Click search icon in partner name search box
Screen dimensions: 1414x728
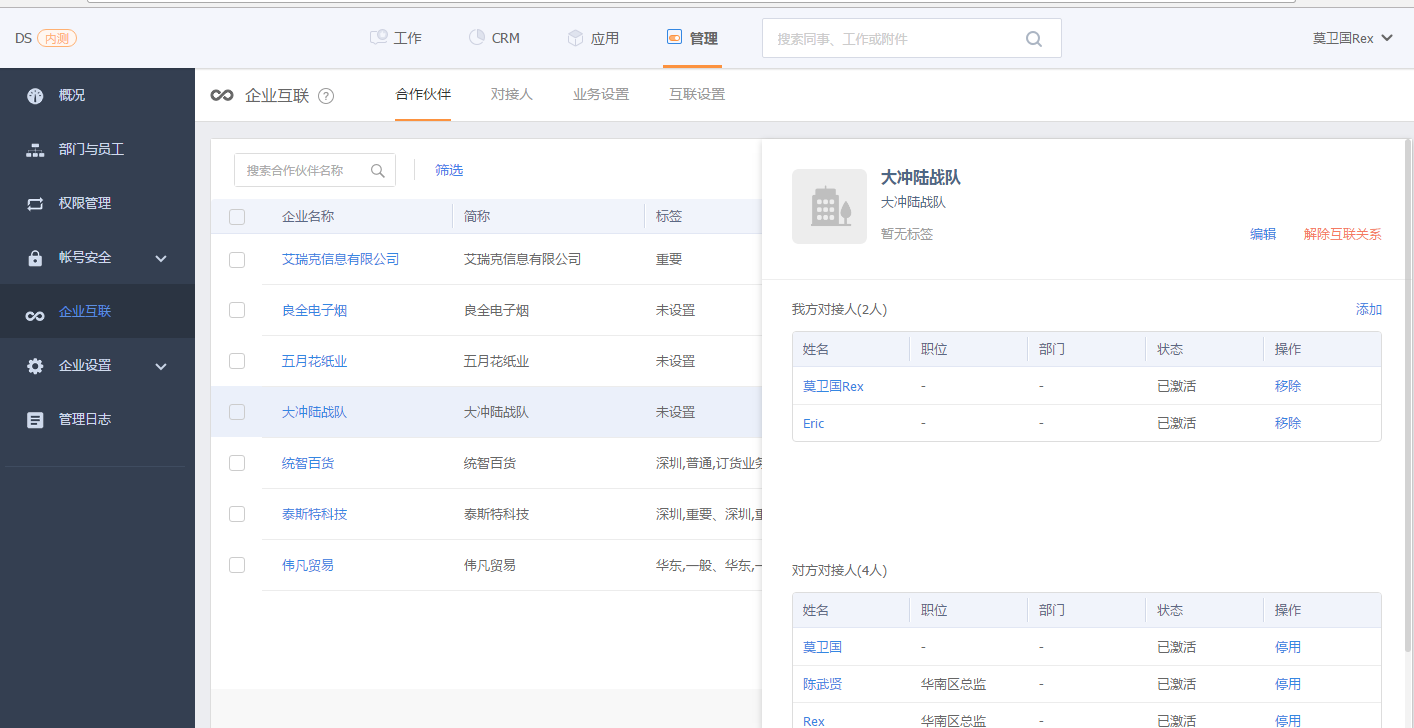[x=378, y=171]
